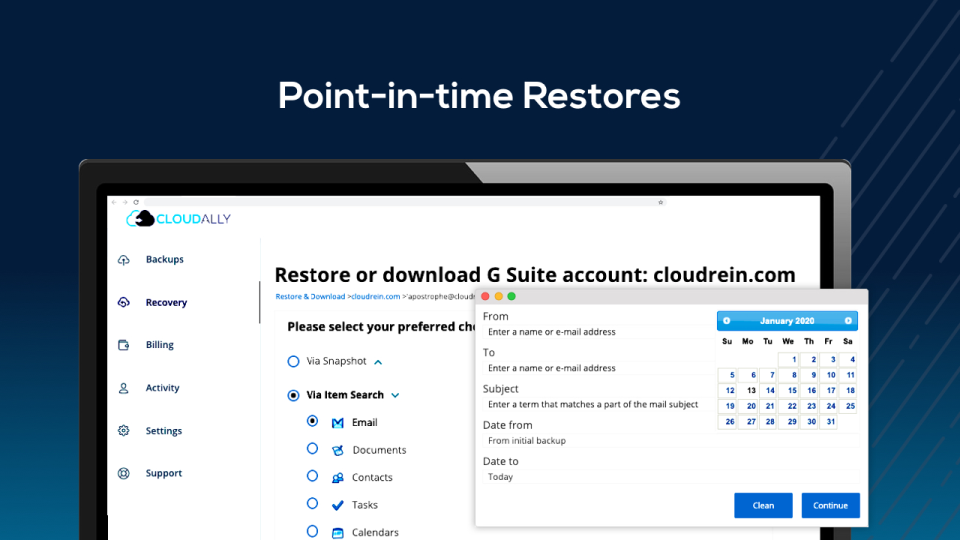Click the Billing wallet icon

[x=124, y=345]
